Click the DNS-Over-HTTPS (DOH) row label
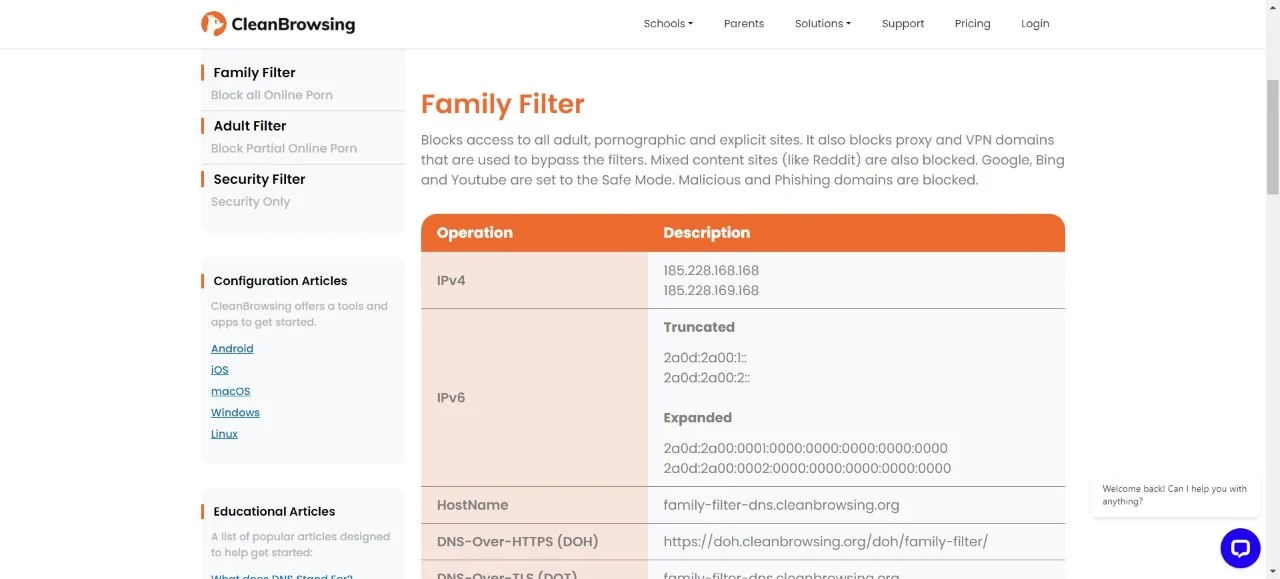Image resolution: width=1280 pixels, height=579 pixels. (x=517, y=542)
